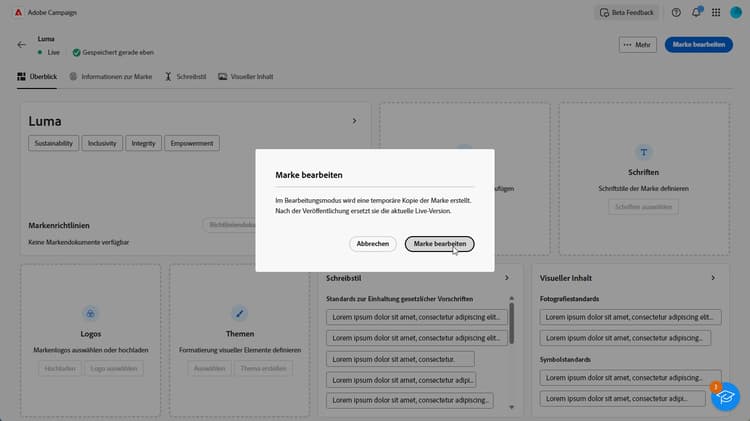Click the Markenrichtlinien heading

[x=59, y=225]
